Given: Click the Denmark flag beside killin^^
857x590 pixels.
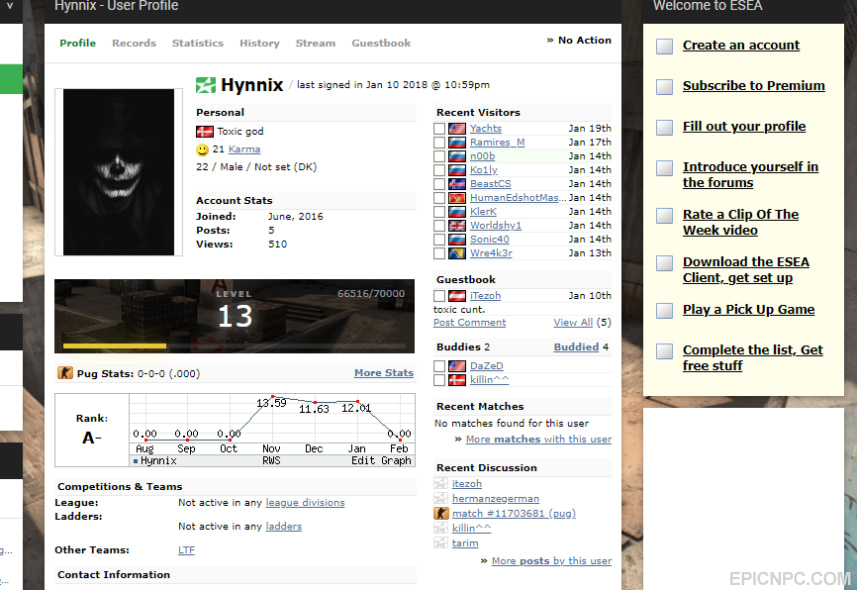Looking at the screenshot, I should pyautogui.click(x=457, y=379).
